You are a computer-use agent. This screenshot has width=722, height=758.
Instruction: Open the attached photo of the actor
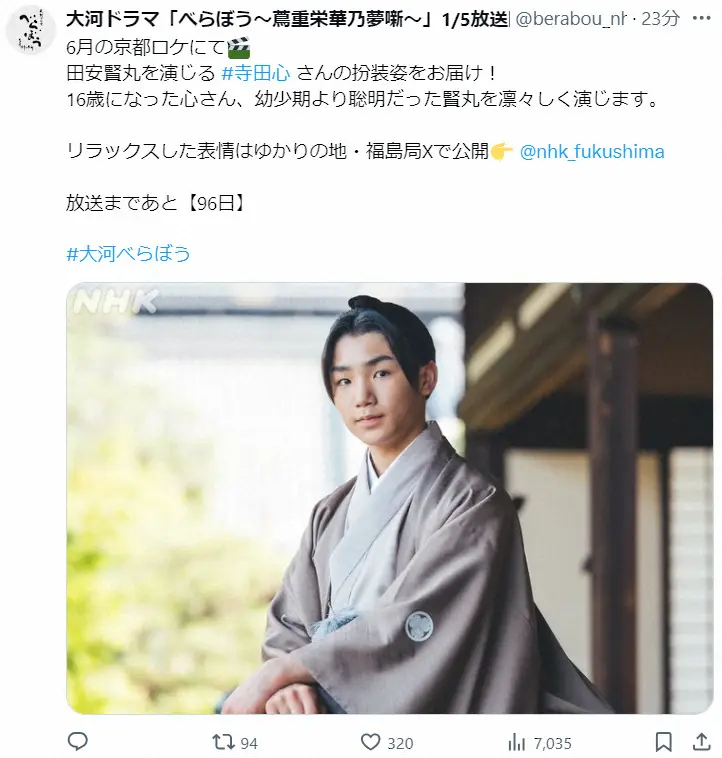390,498
